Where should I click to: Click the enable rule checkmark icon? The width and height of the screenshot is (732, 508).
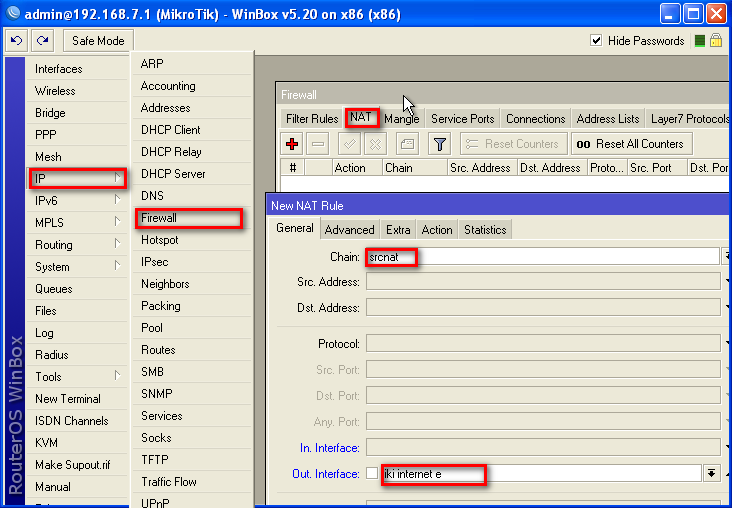tap(349, 144)
